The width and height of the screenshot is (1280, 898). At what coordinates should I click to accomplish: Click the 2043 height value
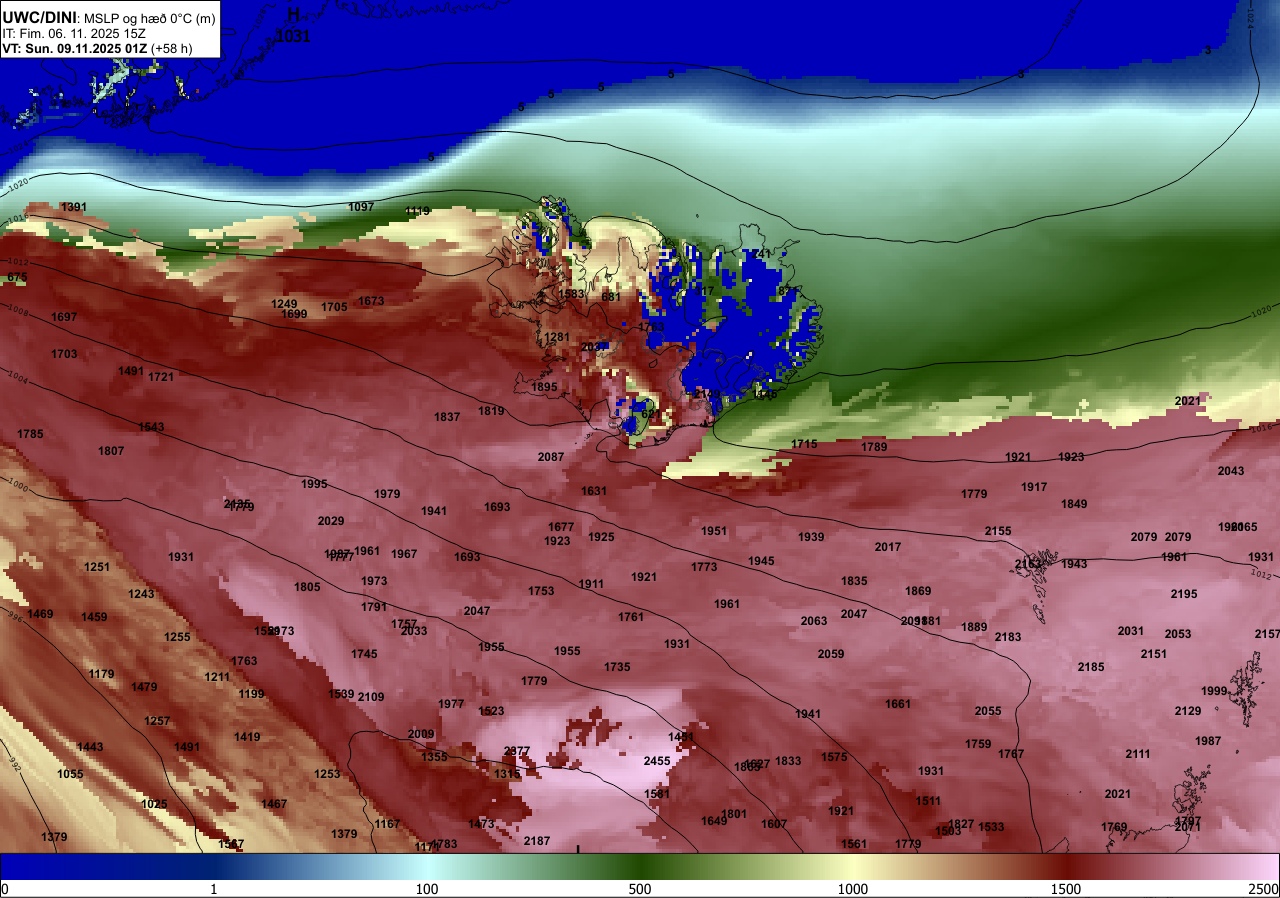1231,471
